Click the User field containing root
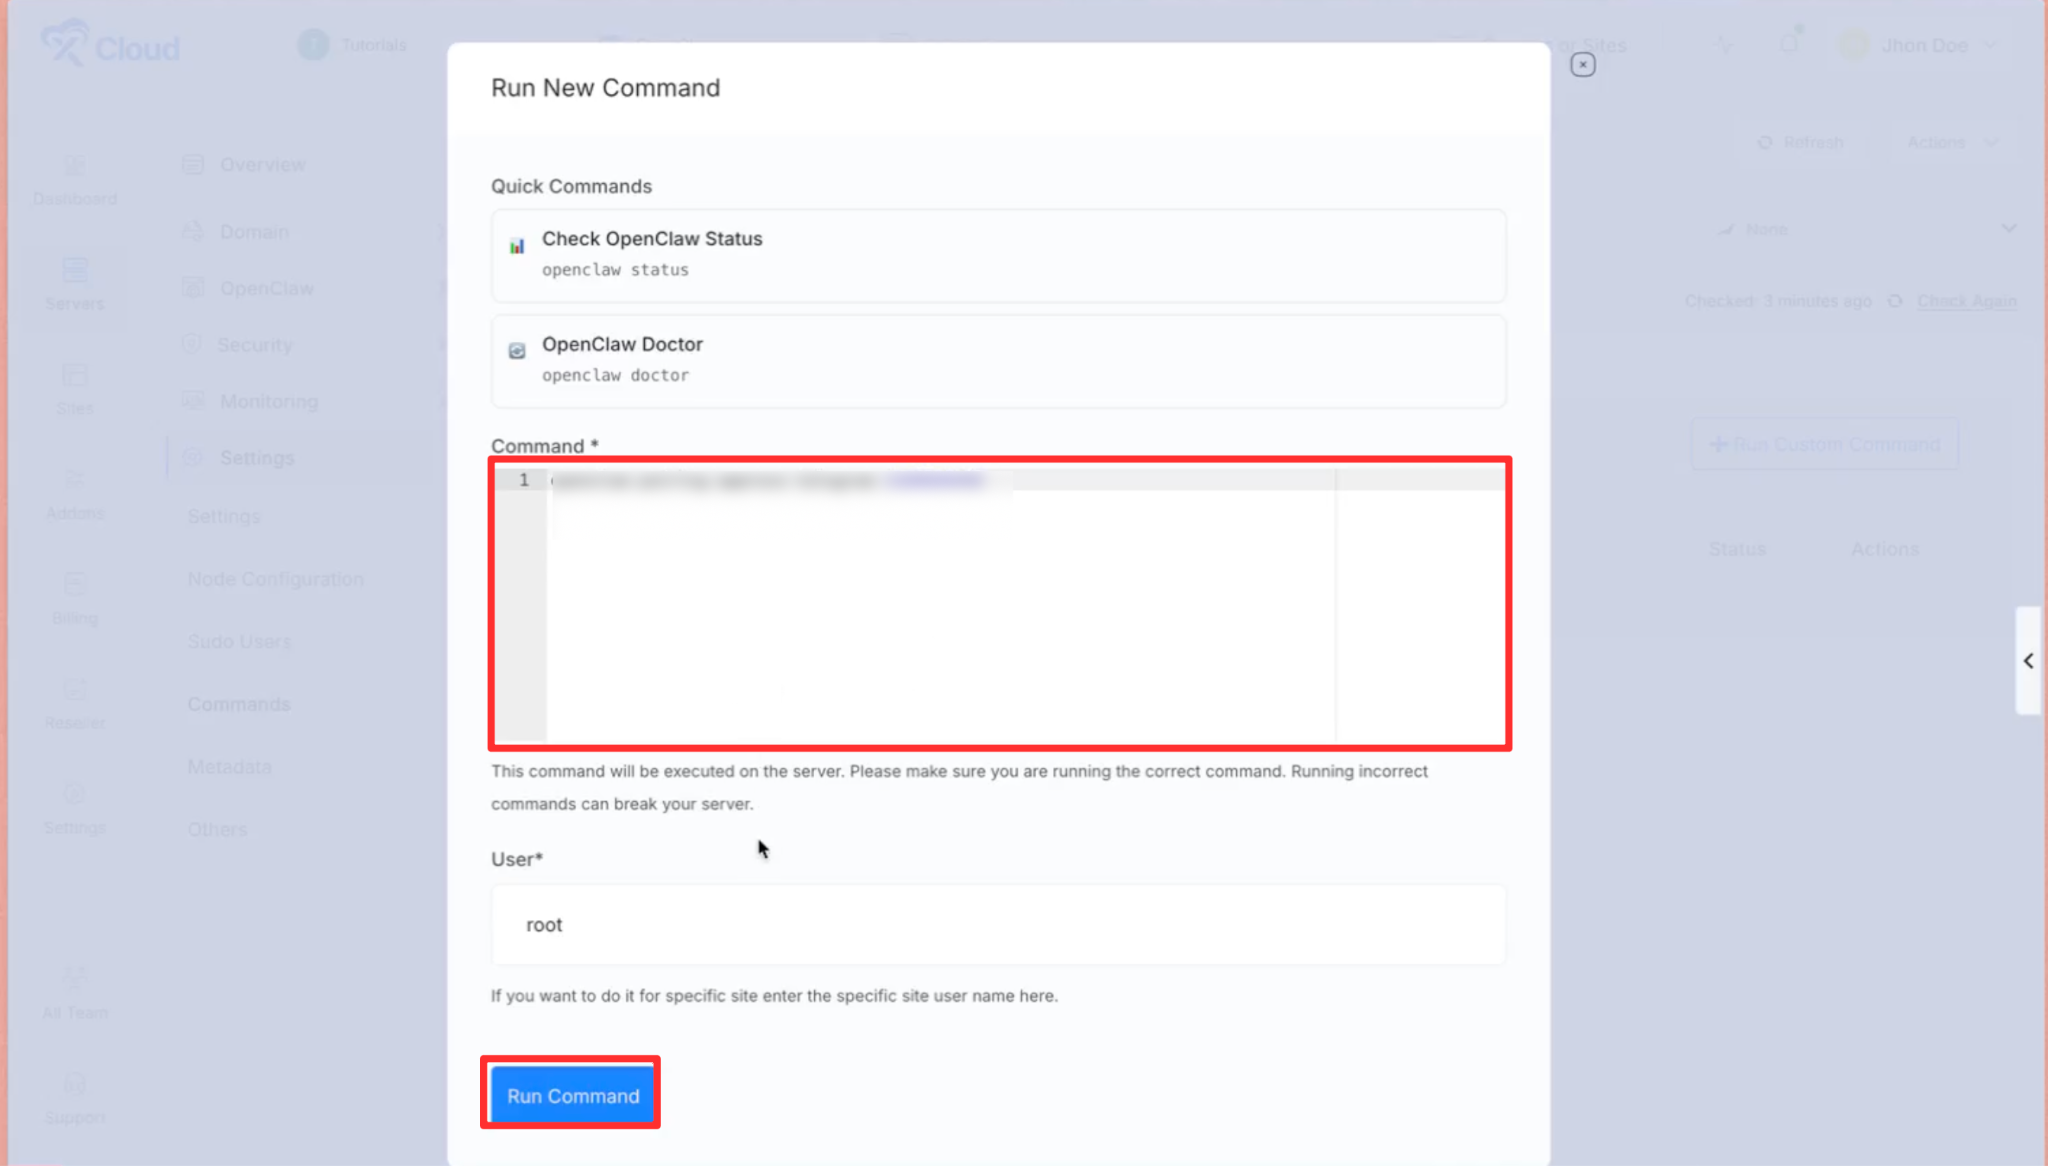This screenshot has height=1166, width=2048. (997, 925)
